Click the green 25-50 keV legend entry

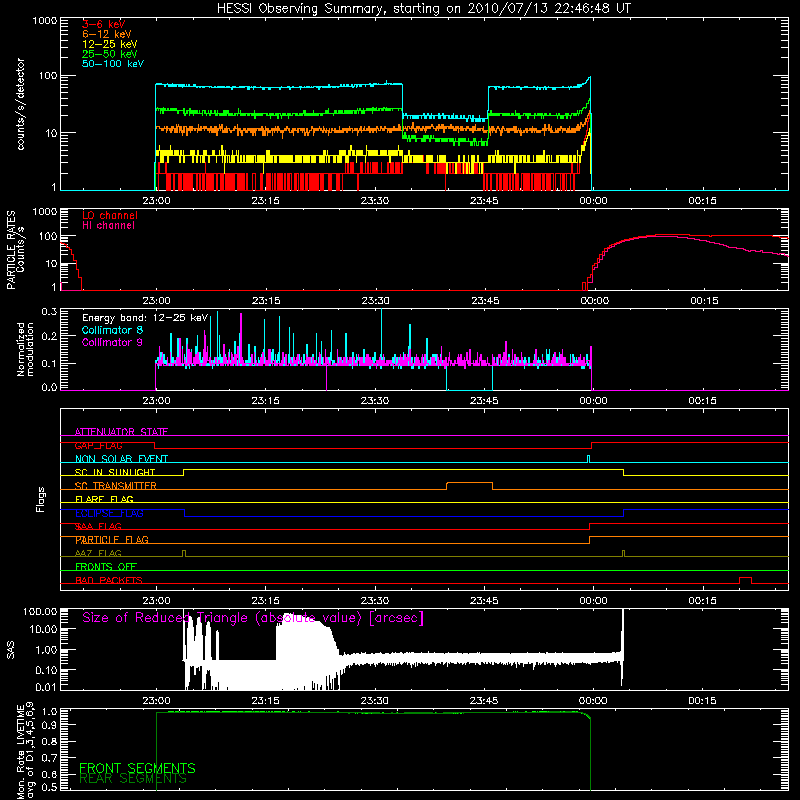110,54
